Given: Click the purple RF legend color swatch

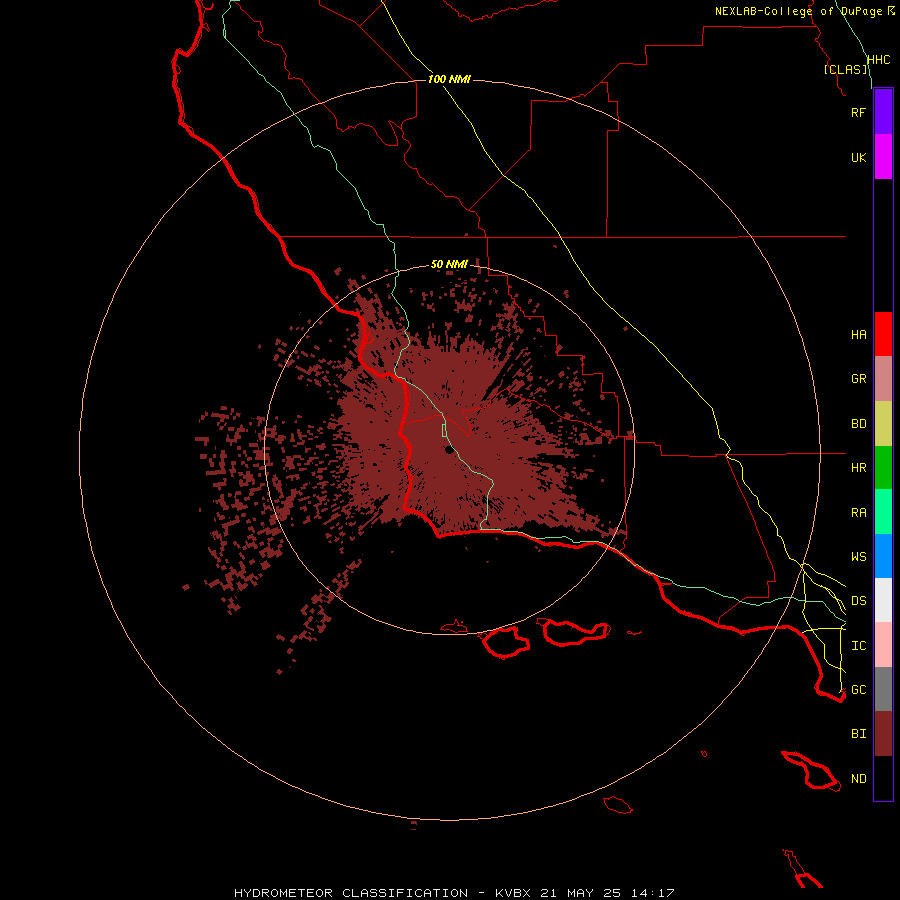Looking at the screenshot, I should tap(883, 112).
